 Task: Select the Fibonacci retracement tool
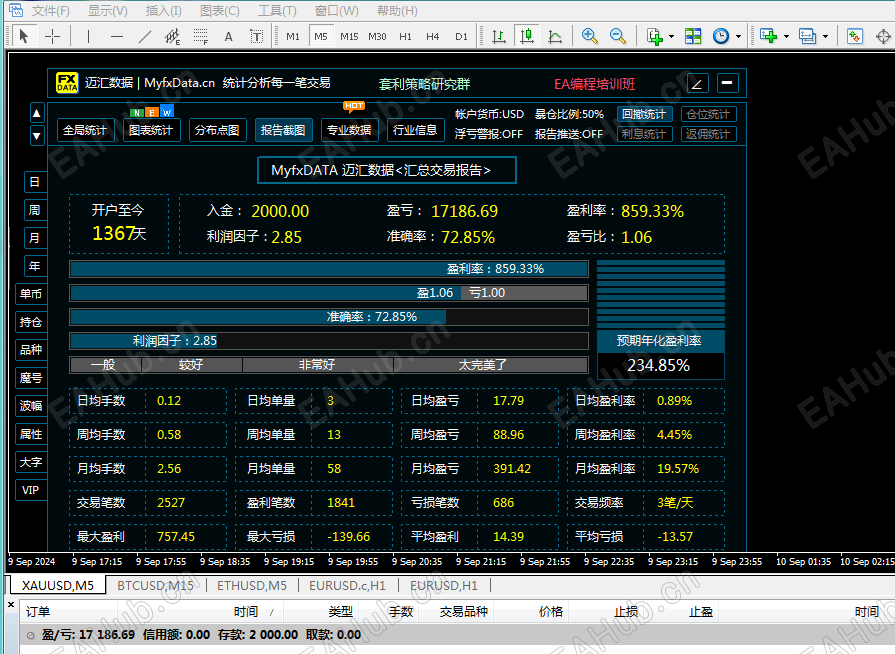click(200, 37)
